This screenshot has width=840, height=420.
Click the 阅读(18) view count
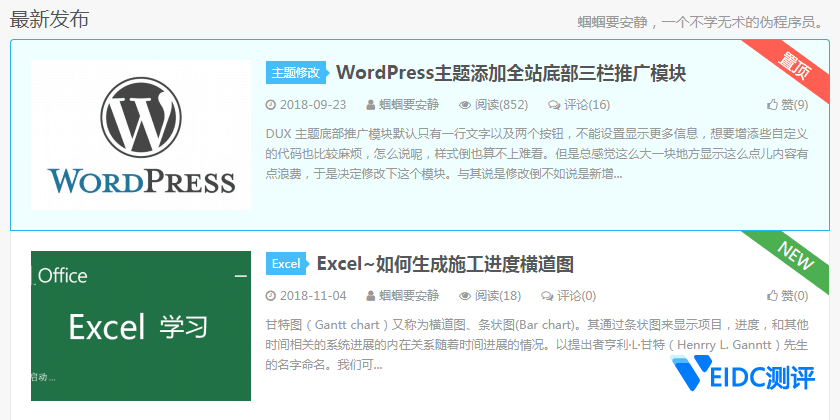498,296
